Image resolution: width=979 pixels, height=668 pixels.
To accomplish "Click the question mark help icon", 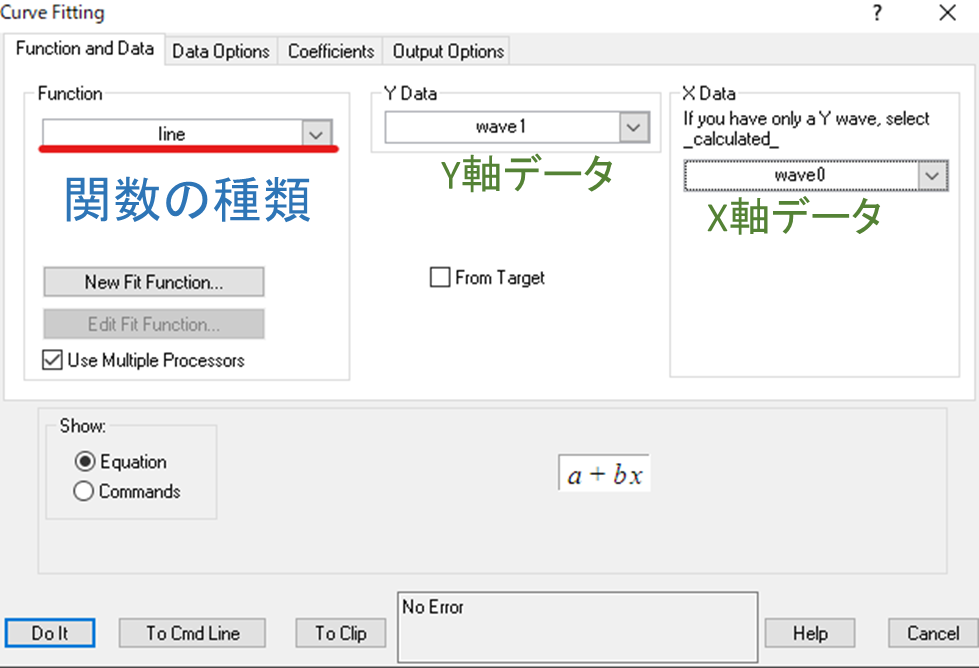I will 877,13.
